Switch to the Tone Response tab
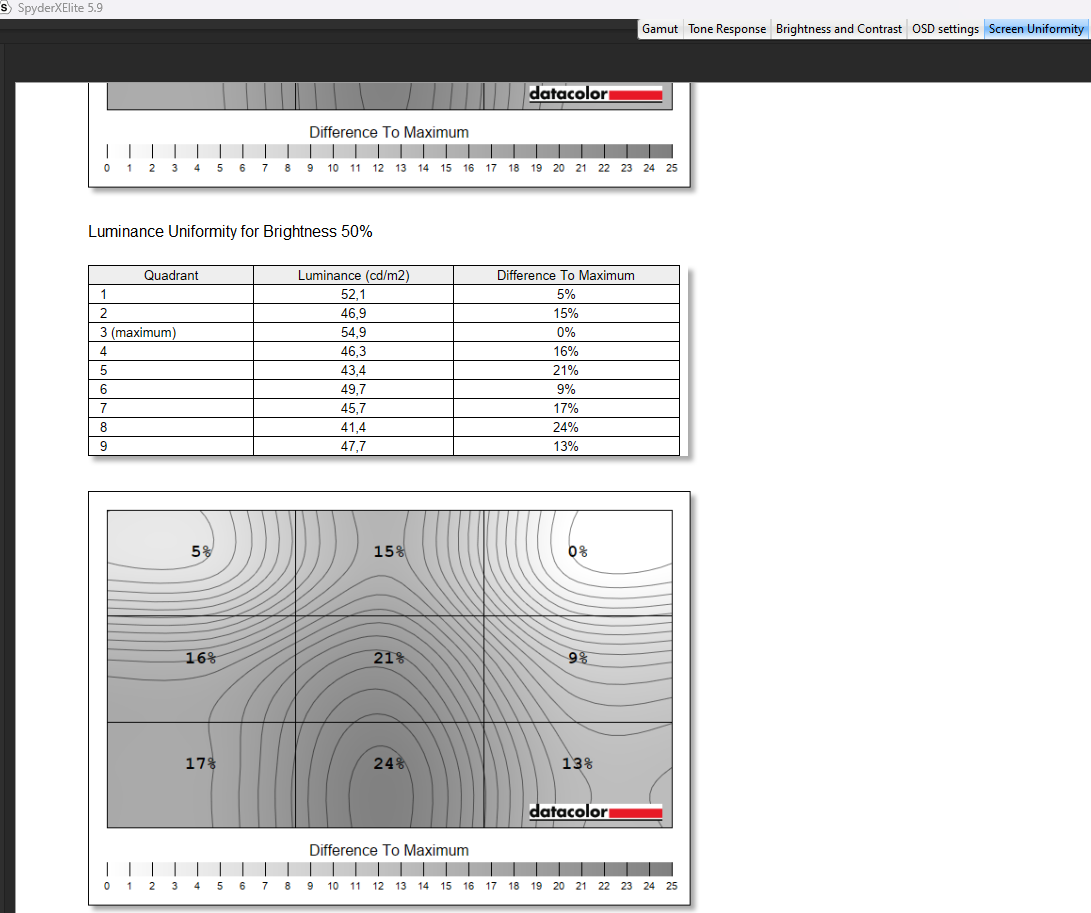This screenshot has width=1091, height=913. coord(727,29)
